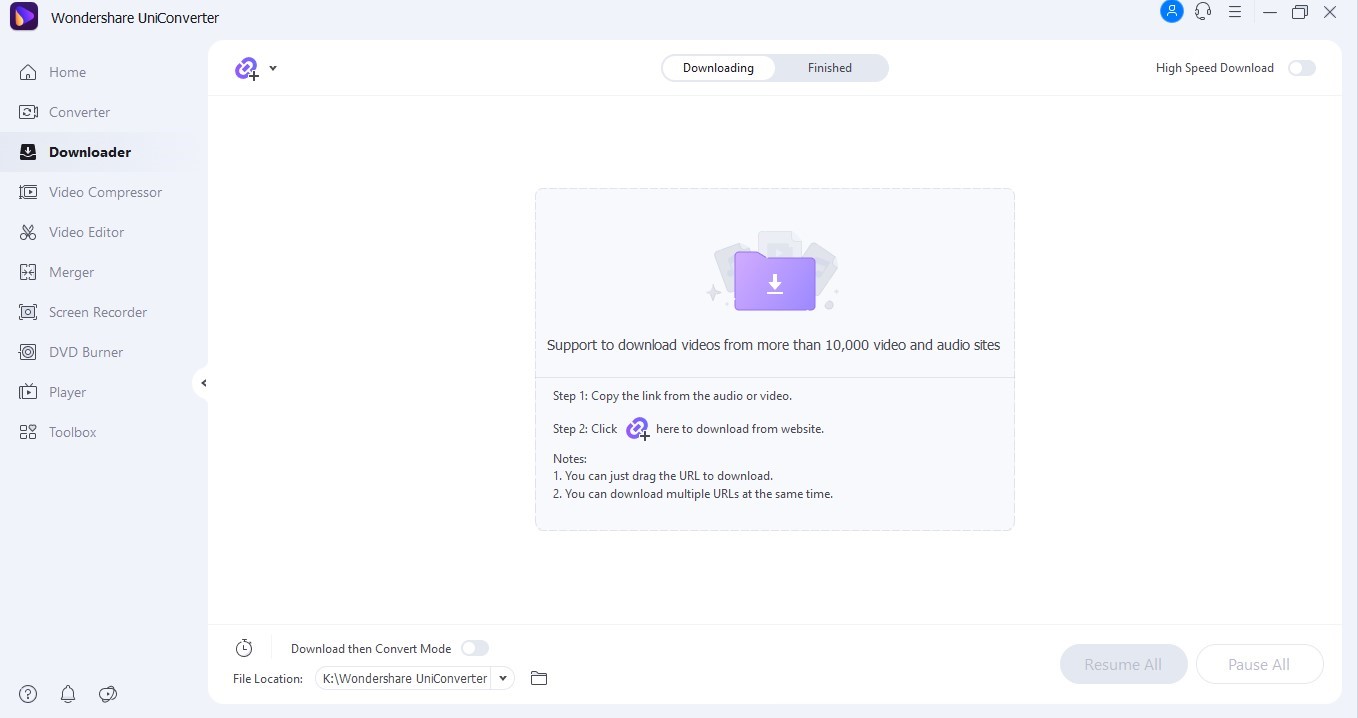Click the paste URL link icon in the toolbar
This screenshot has height=718, width=1358.
[x=246, y=69]
